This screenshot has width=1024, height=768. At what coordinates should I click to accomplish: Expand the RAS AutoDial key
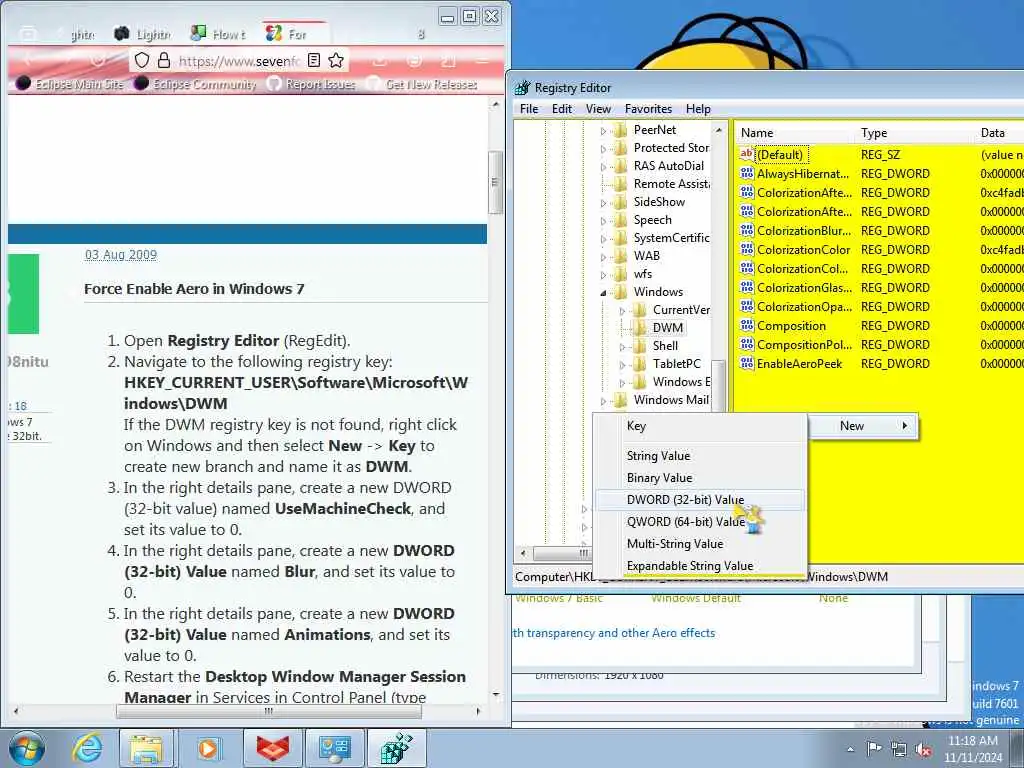[x=603, y=167]
